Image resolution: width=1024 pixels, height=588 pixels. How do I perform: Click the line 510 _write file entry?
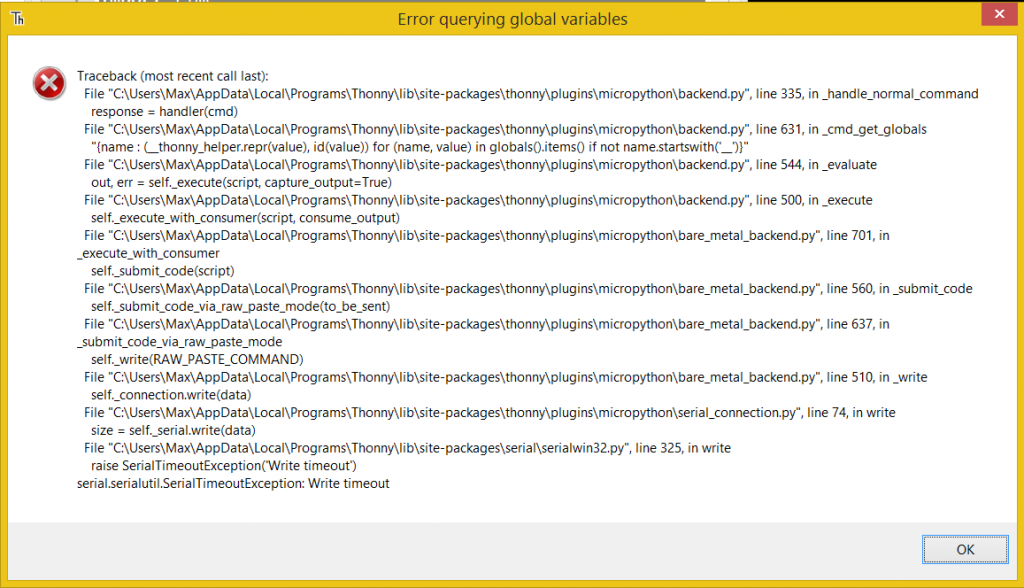[505, 376]
